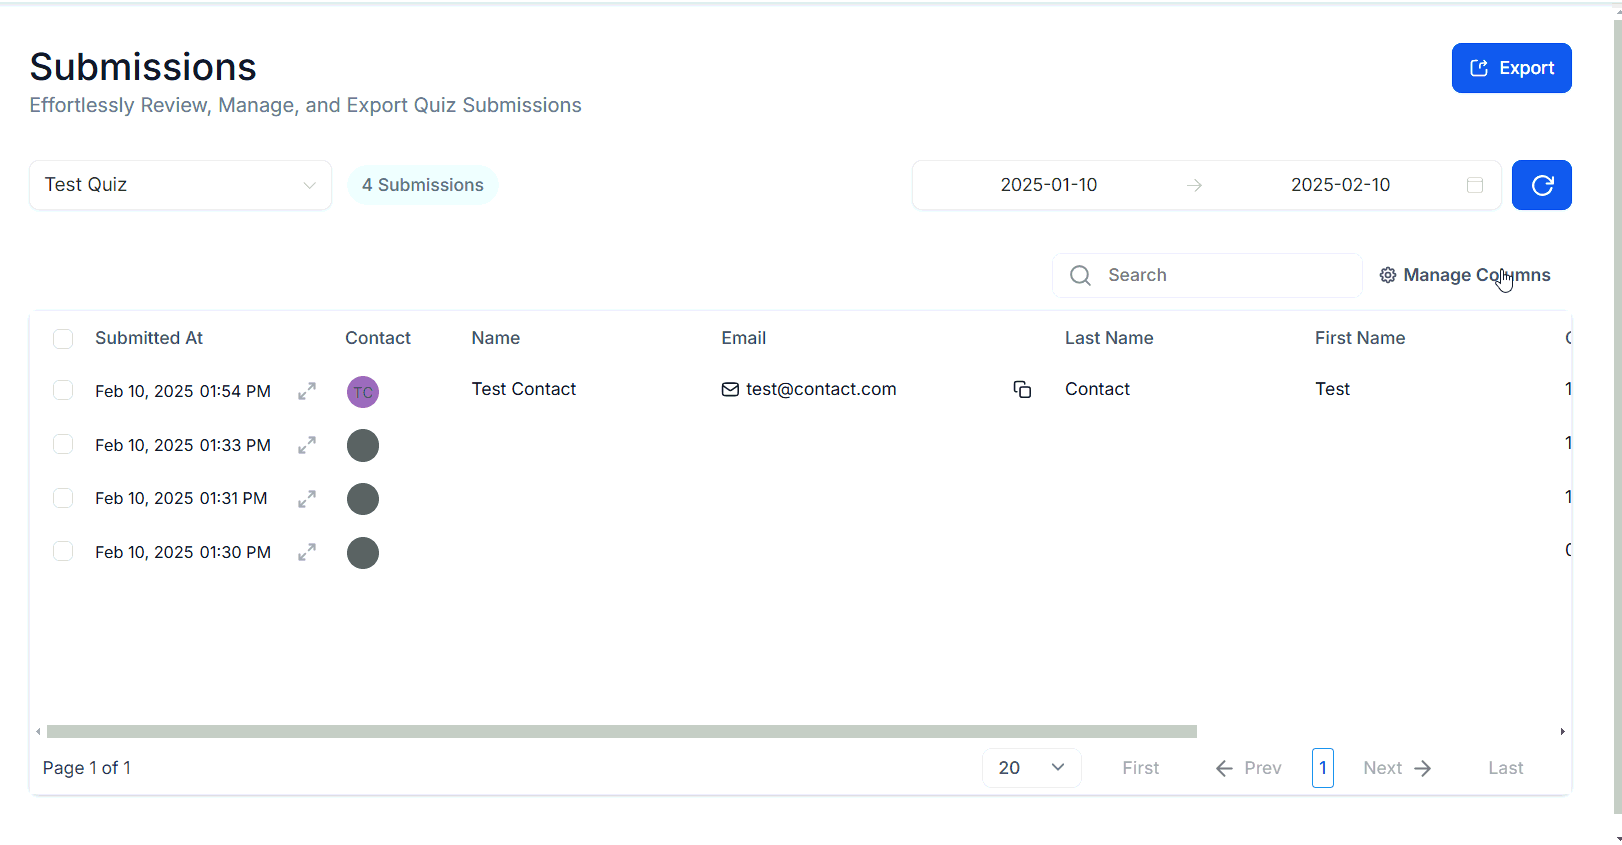Click the table scroll-left arrow
The image size is (1622, 845).
tap(38, 732)
